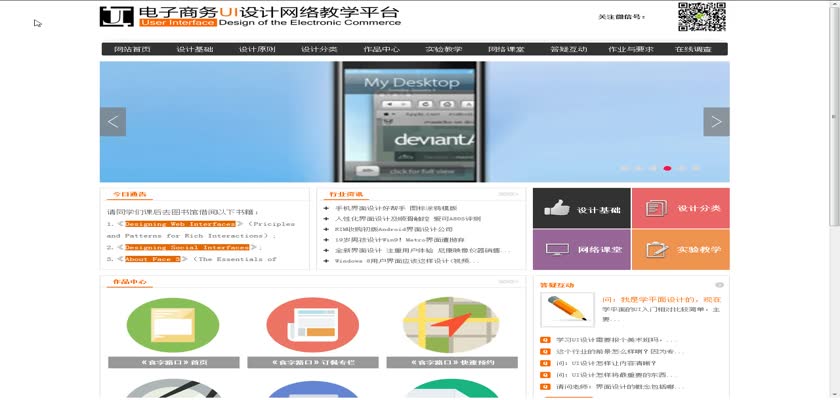840x400 pixels.
Task: Open 答疑互动 in navigation bar
Action: [568, 49]
